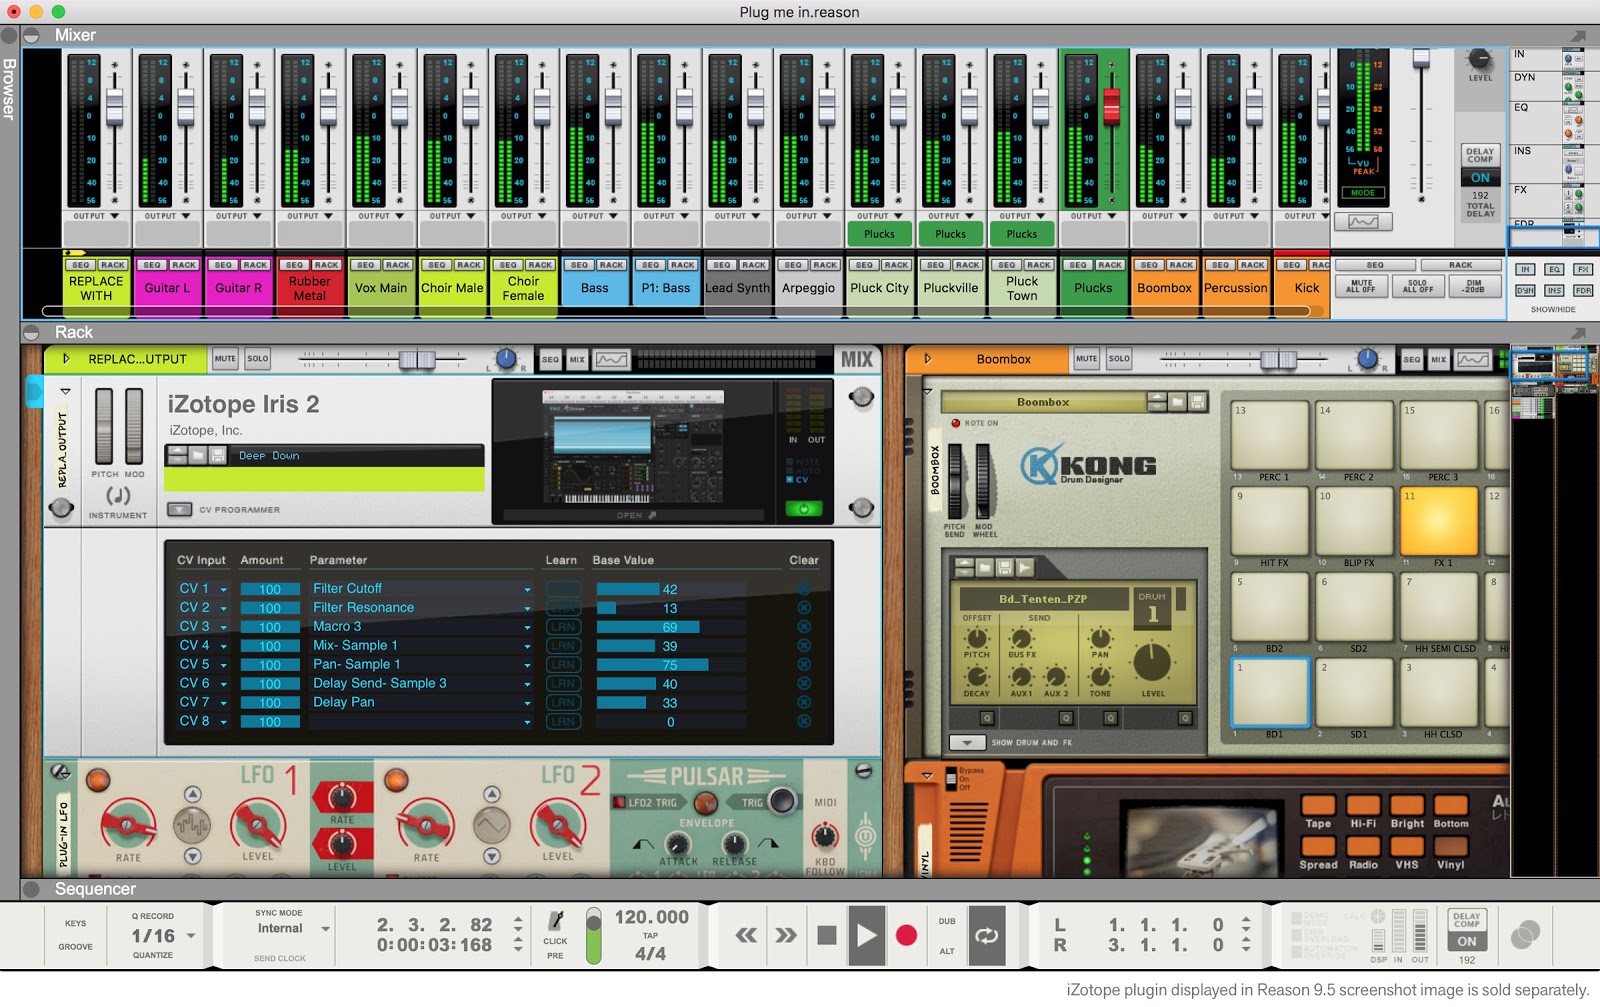The image size is (1600, 1007).
Task: Toggle Delay Comp ON in the transport bar
Action: [1466, 941]
